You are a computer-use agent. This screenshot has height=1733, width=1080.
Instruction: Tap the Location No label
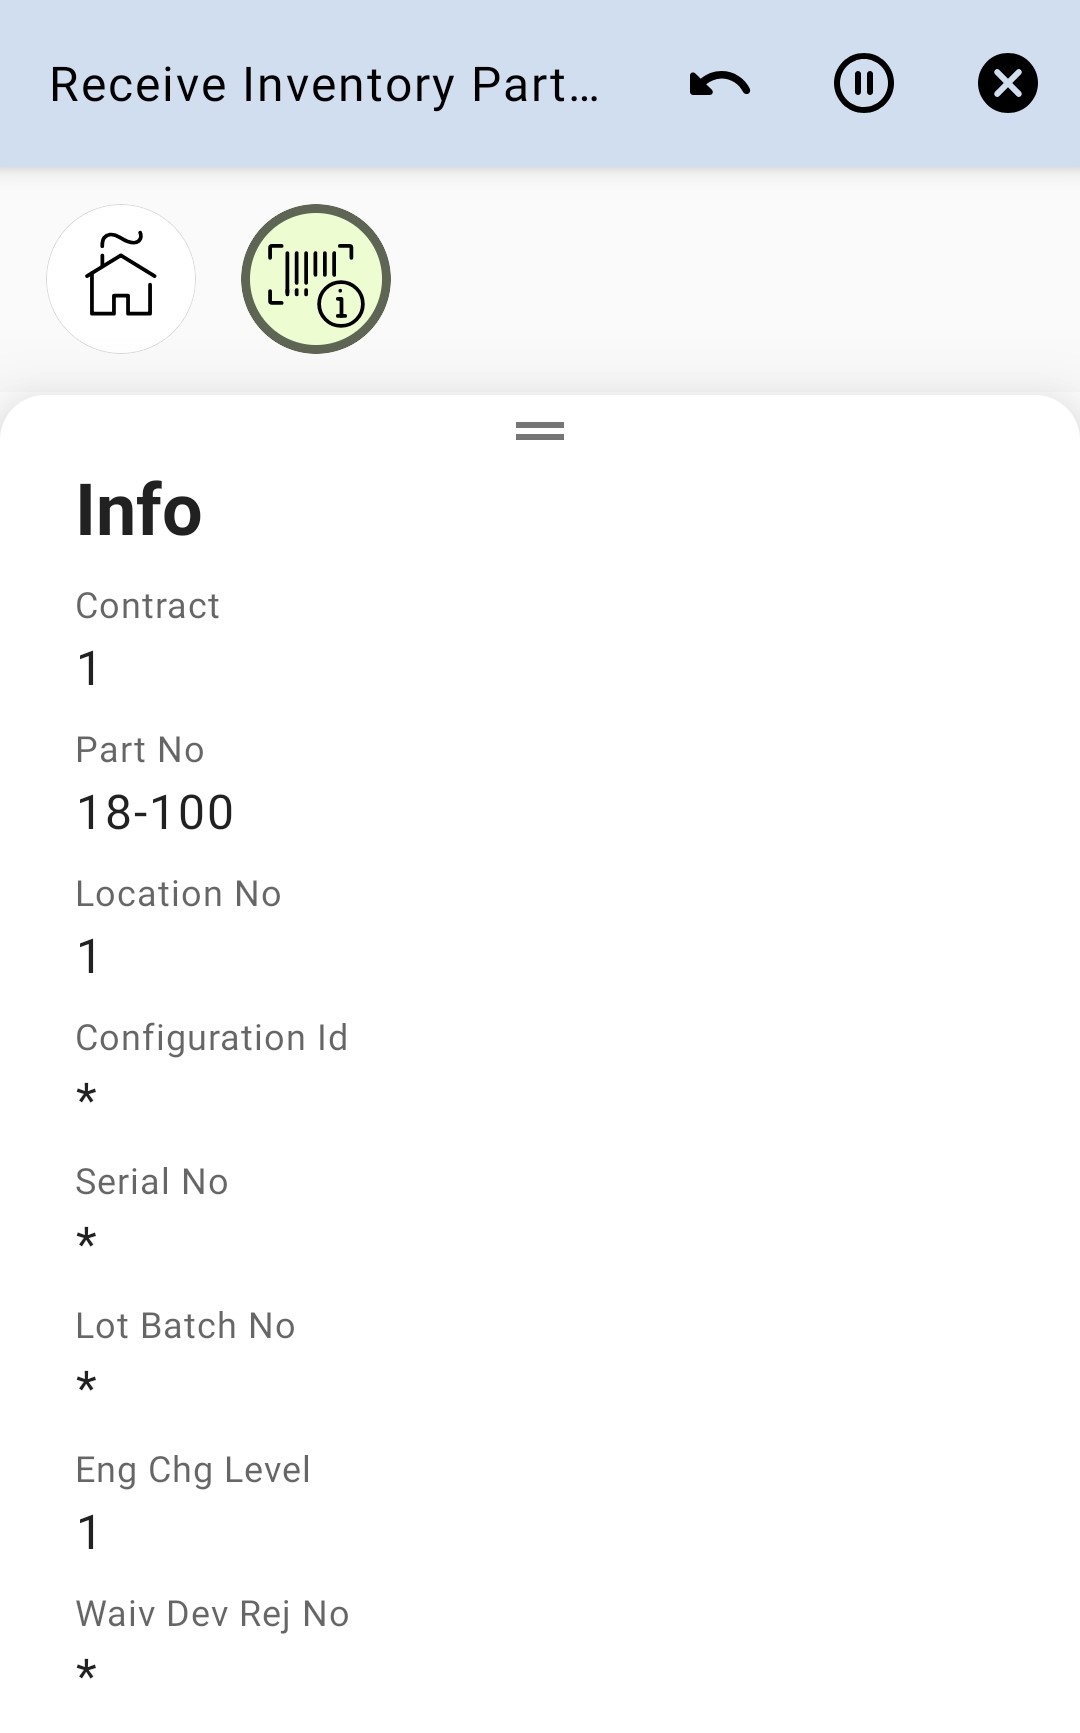point(179,894)
